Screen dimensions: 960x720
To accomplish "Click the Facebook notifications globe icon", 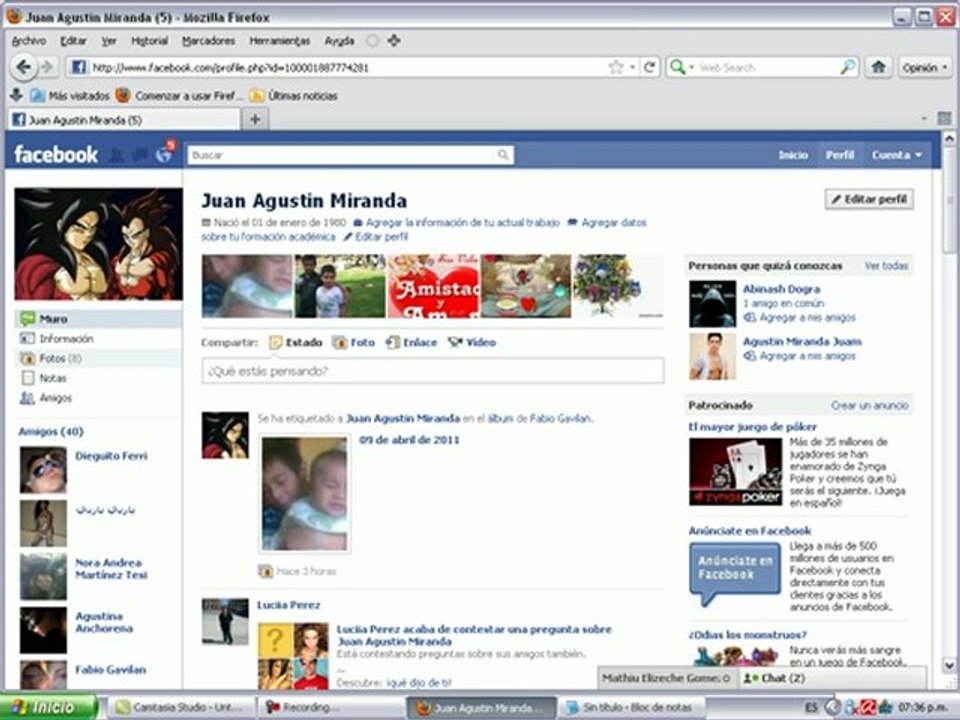I will click(163, 155).
